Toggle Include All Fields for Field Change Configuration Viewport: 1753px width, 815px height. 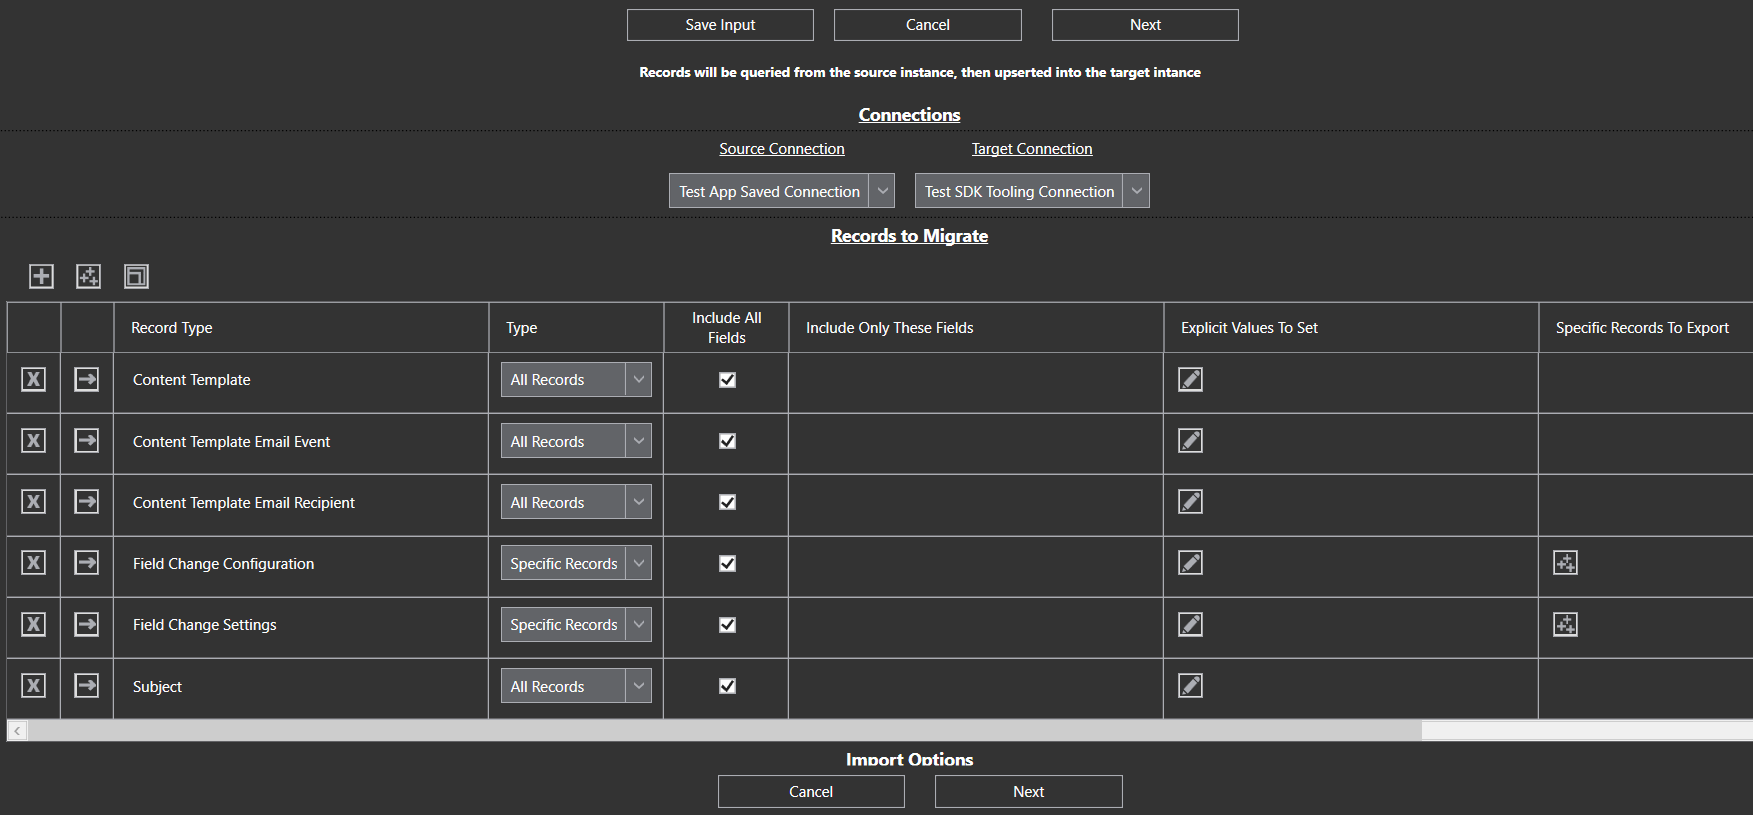point(727,564)
